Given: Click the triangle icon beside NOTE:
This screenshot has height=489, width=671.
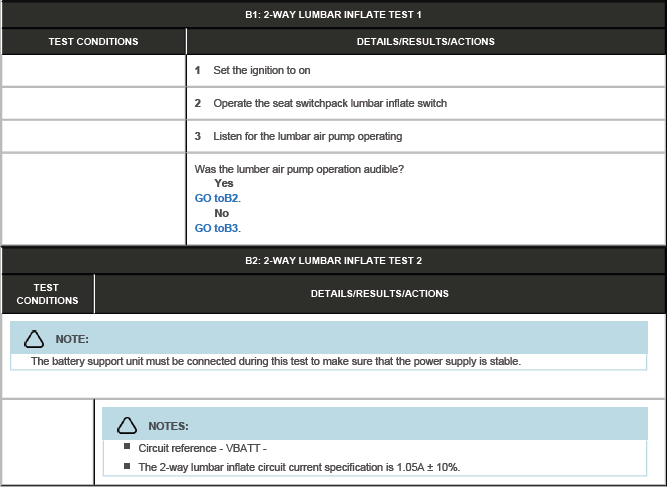Looking at the screenshot, I should point(34,338).
